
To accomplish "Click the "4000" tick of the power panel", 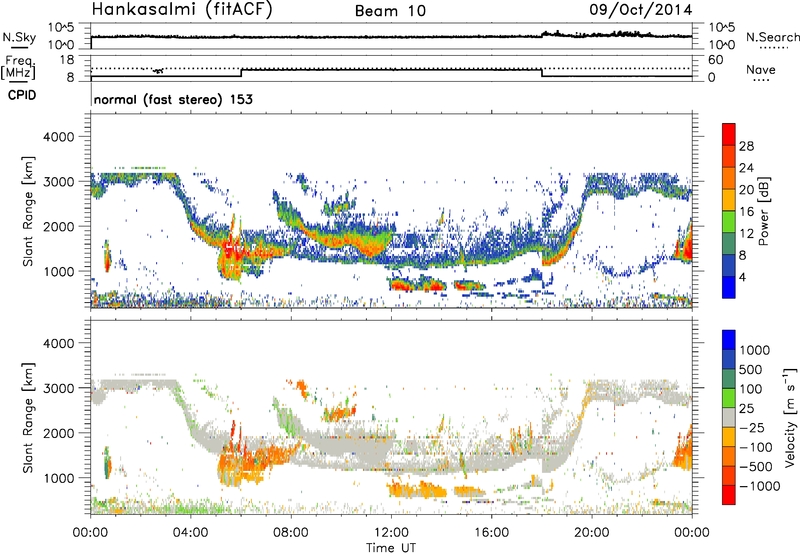I will (x=58, y=137).
